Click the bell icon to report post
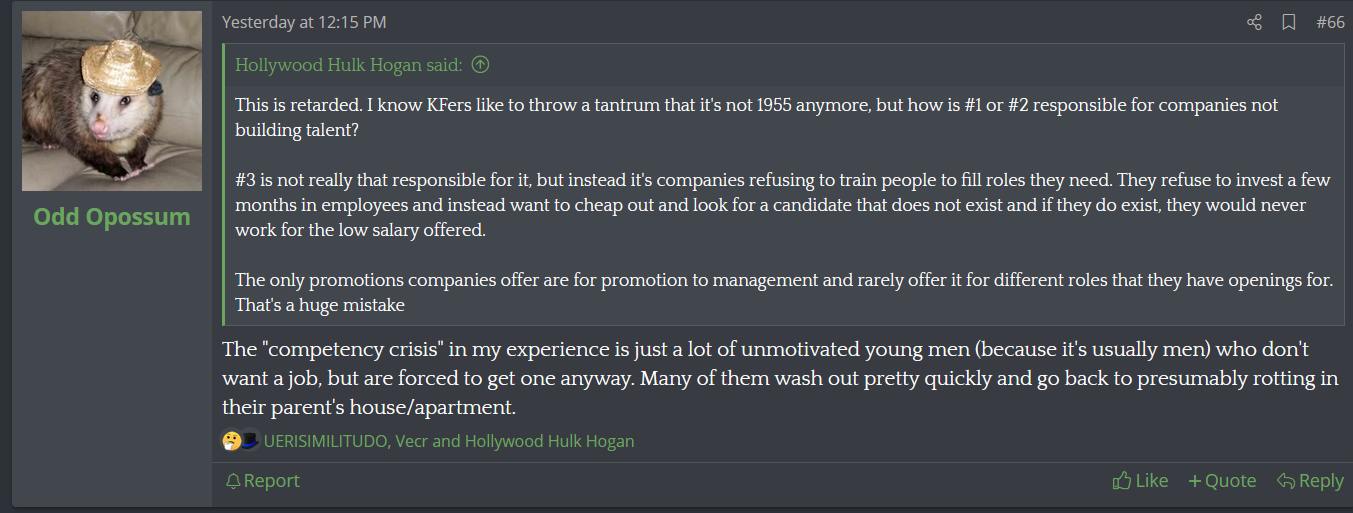Image resolution: width=1353 pixels, height=513 pixels. pyautogui.click(x=233, y=481)
